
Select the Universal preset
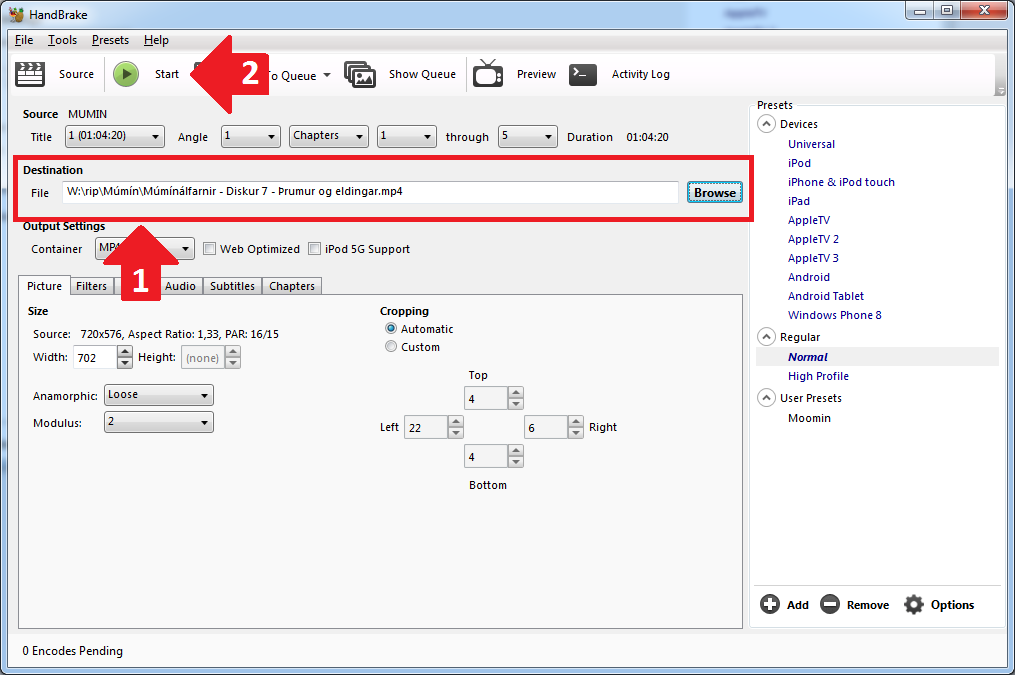(811, 144)
